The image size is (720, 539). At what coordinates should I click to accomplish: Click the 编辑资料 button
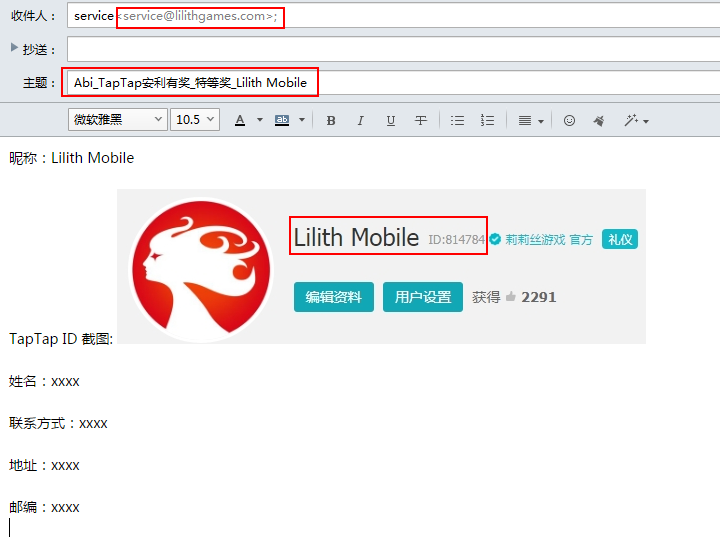tap(334, 297)
